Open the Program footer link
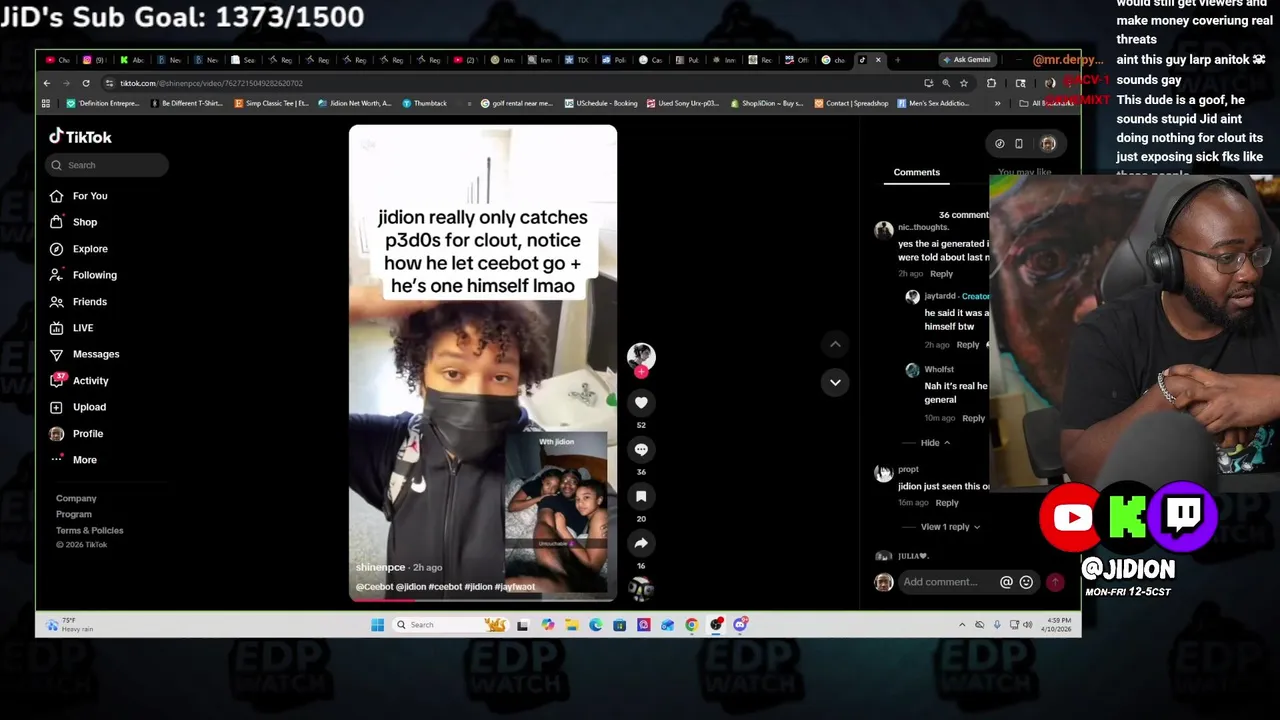 pyautogui.click(x=74, y=514)
